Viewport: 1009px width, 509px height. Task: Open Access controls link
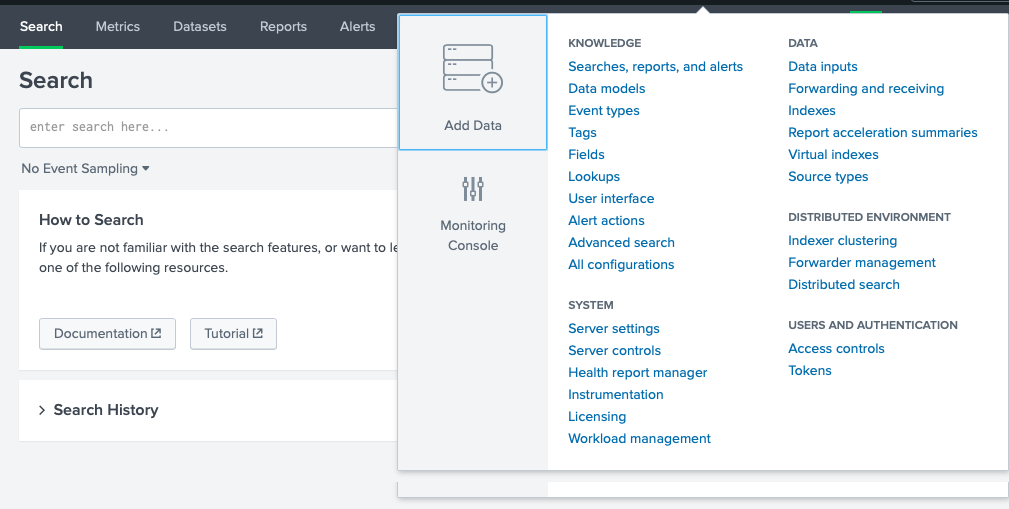(x=836, y=349)
